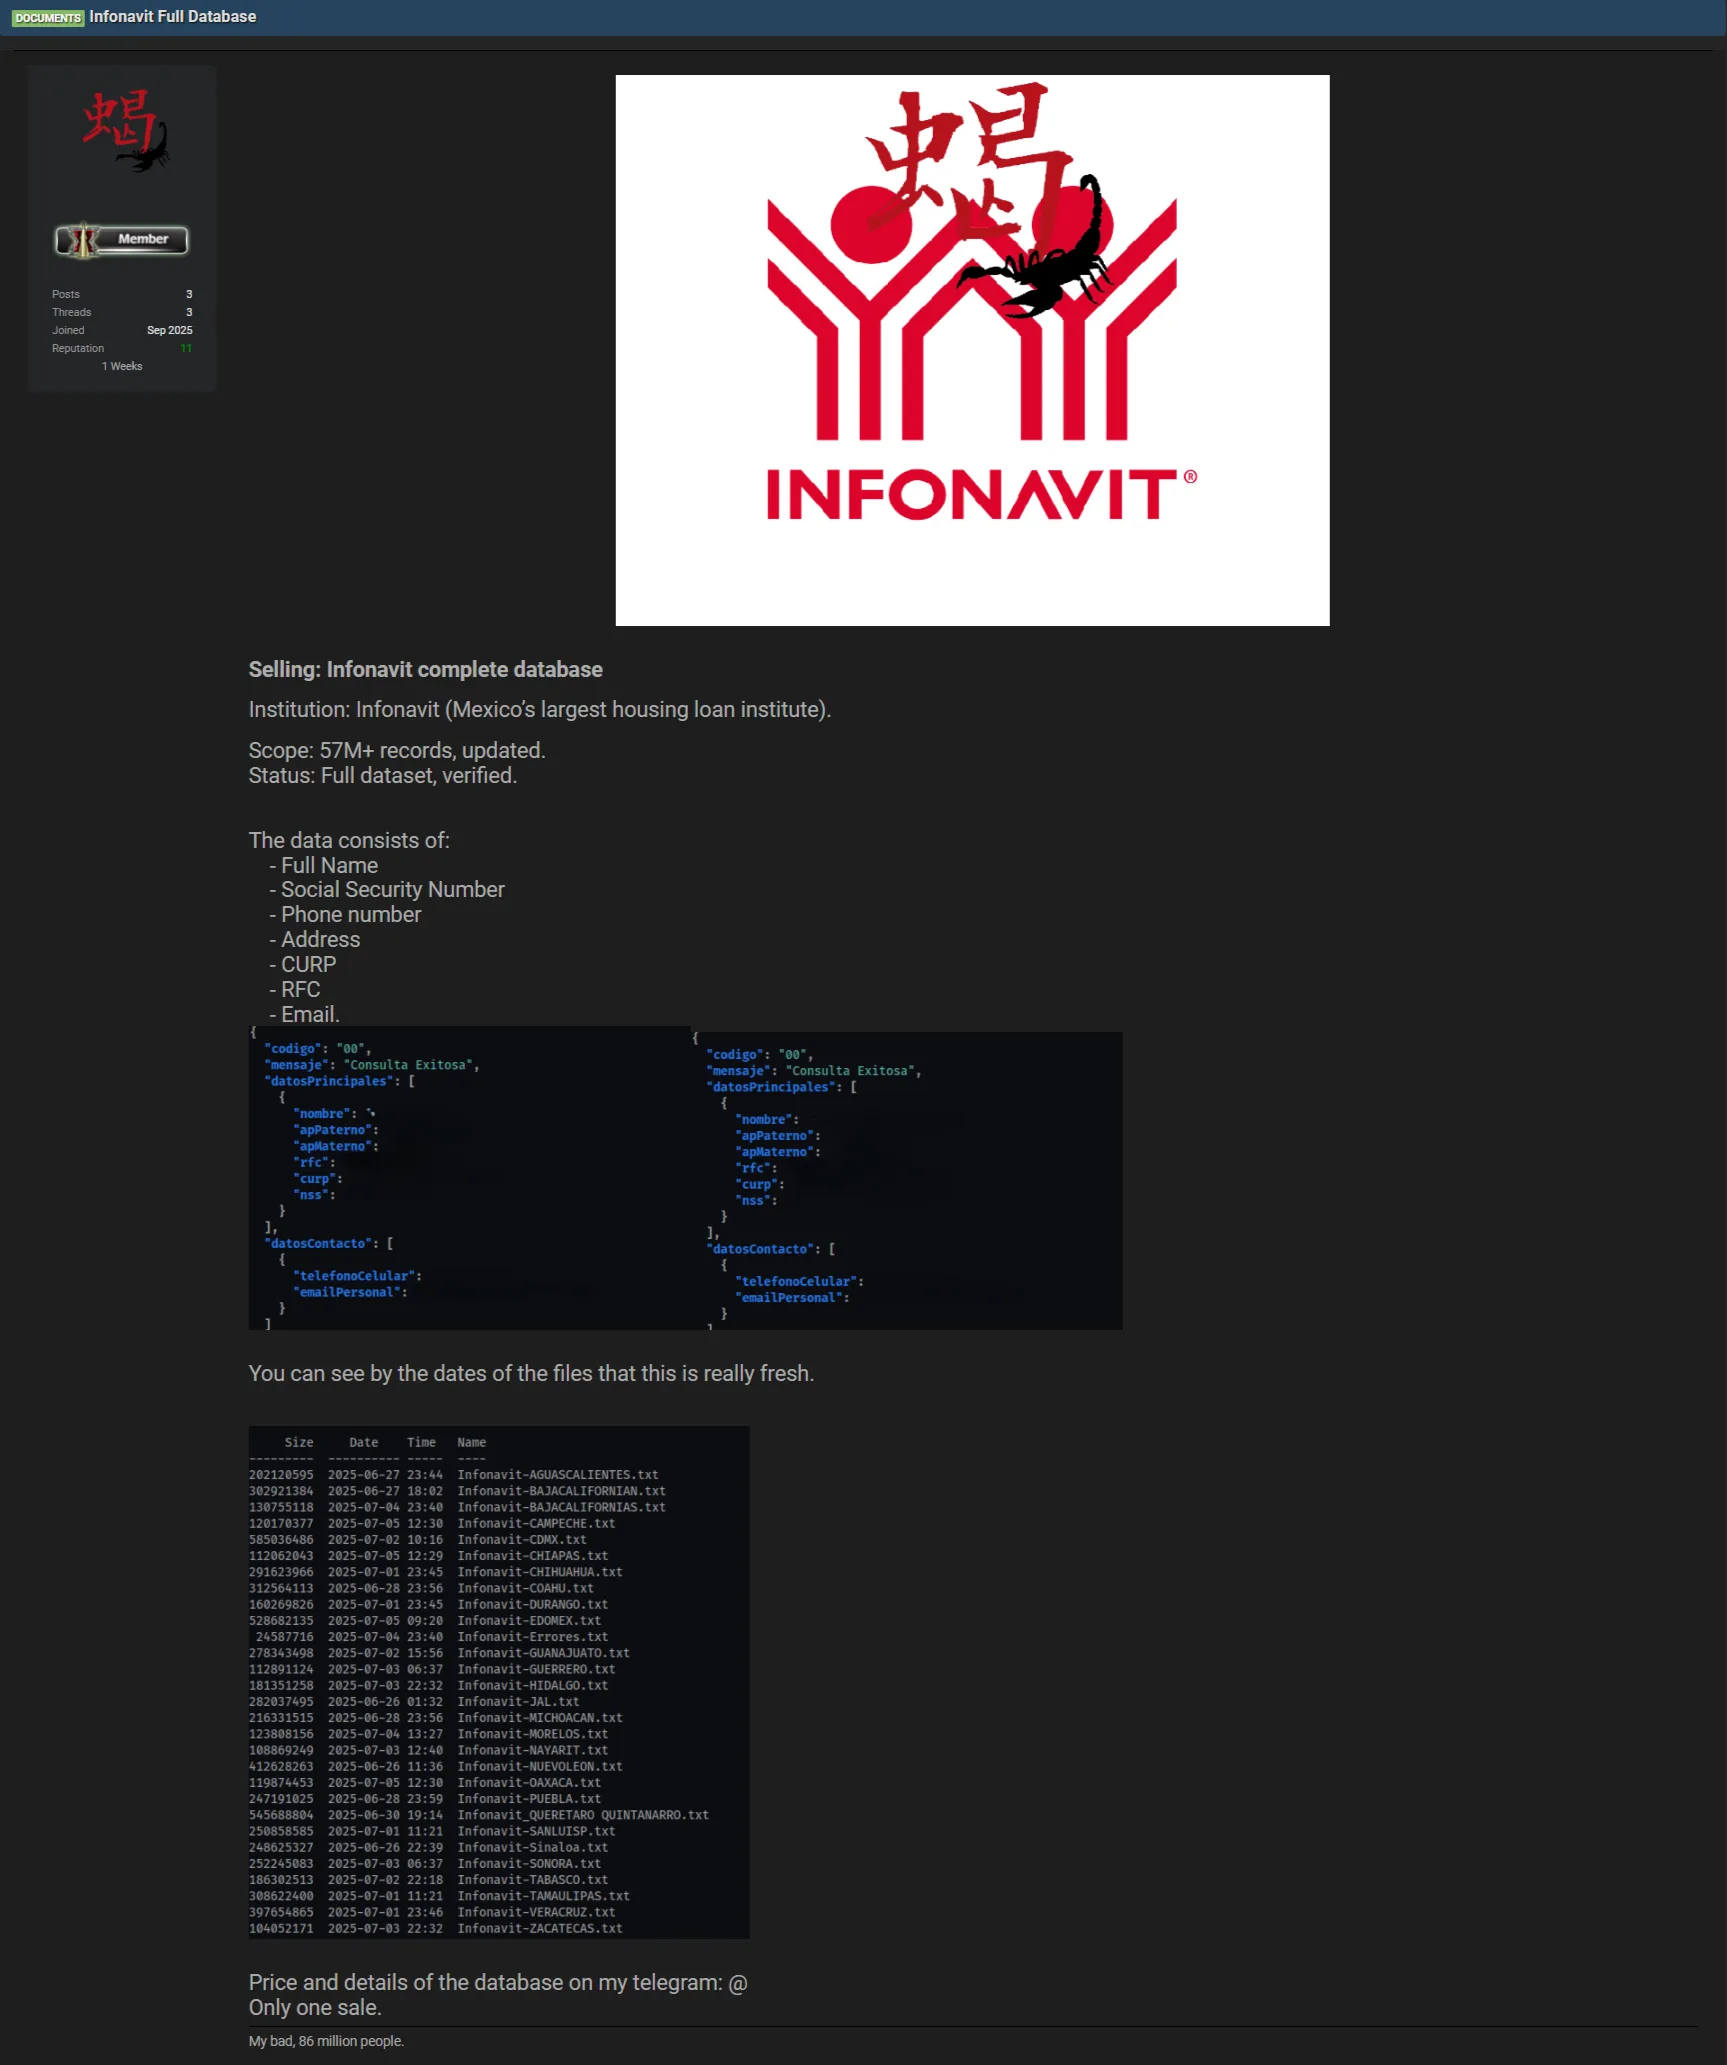The image size is (1727, 2065).
Task: Click the Infonavit Full Database thread title
Action: [172, 17]
